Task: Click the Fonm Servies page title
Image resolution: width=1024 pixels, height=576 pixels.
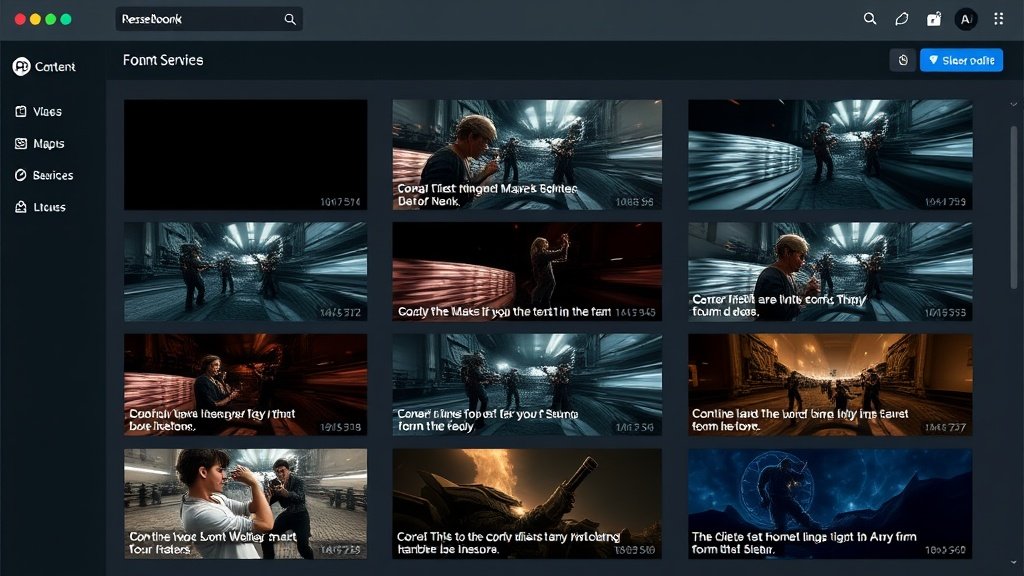Action: (163, 60)
